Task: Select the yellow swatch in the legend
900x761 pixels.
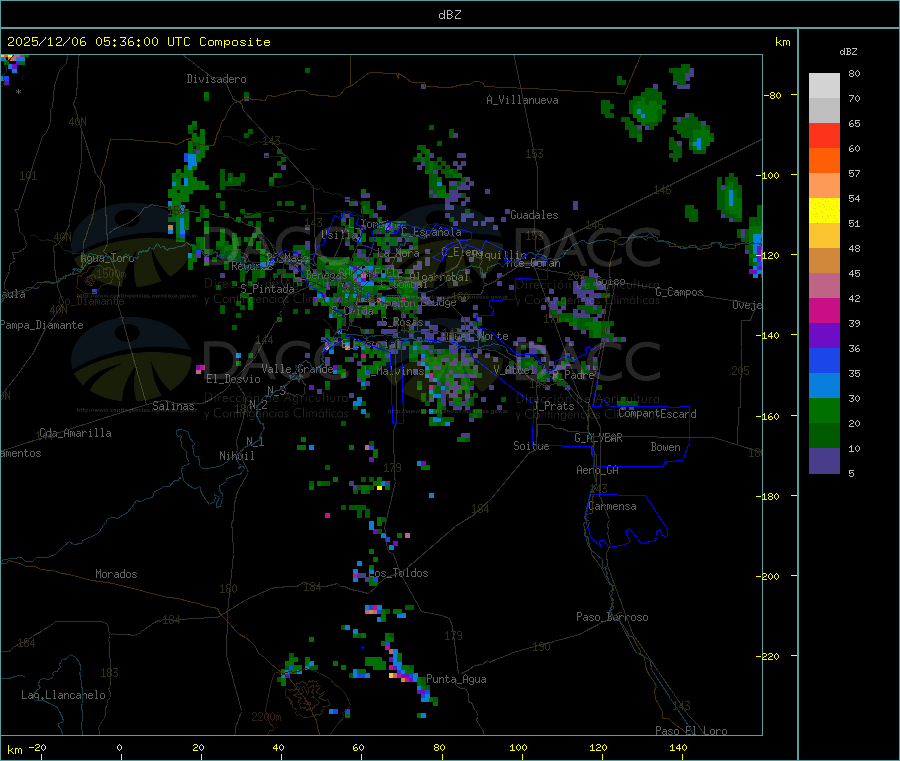Action: pyautogui.click(x=824, y=211)
